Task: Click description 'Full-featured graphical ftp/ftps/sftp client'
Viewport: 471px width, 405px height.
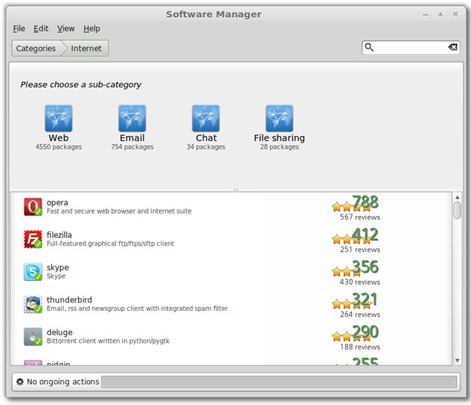Action: click(x=110, y=244)
